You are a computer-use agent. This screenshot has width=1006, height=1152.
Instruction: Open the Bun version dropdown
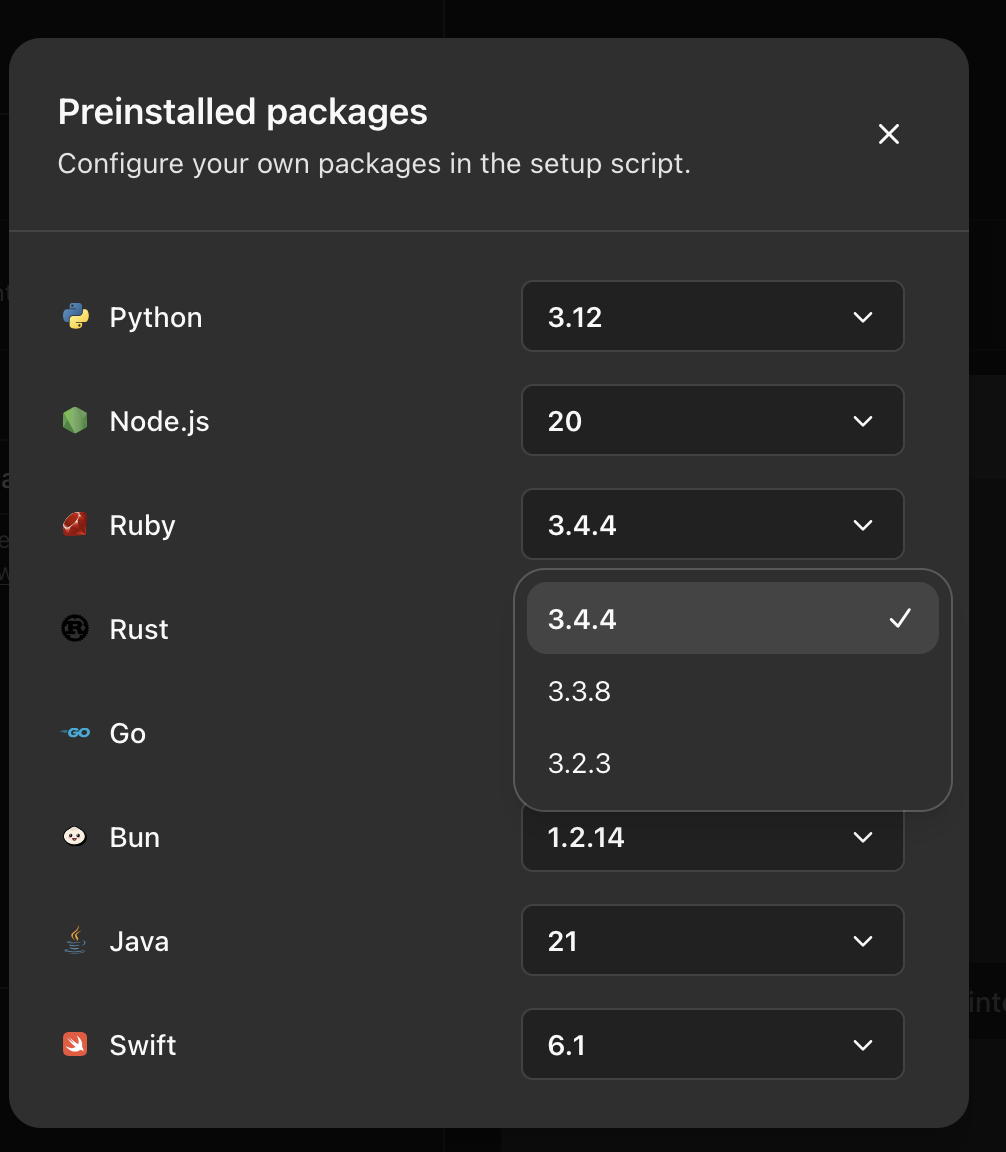tap(713, 840)
